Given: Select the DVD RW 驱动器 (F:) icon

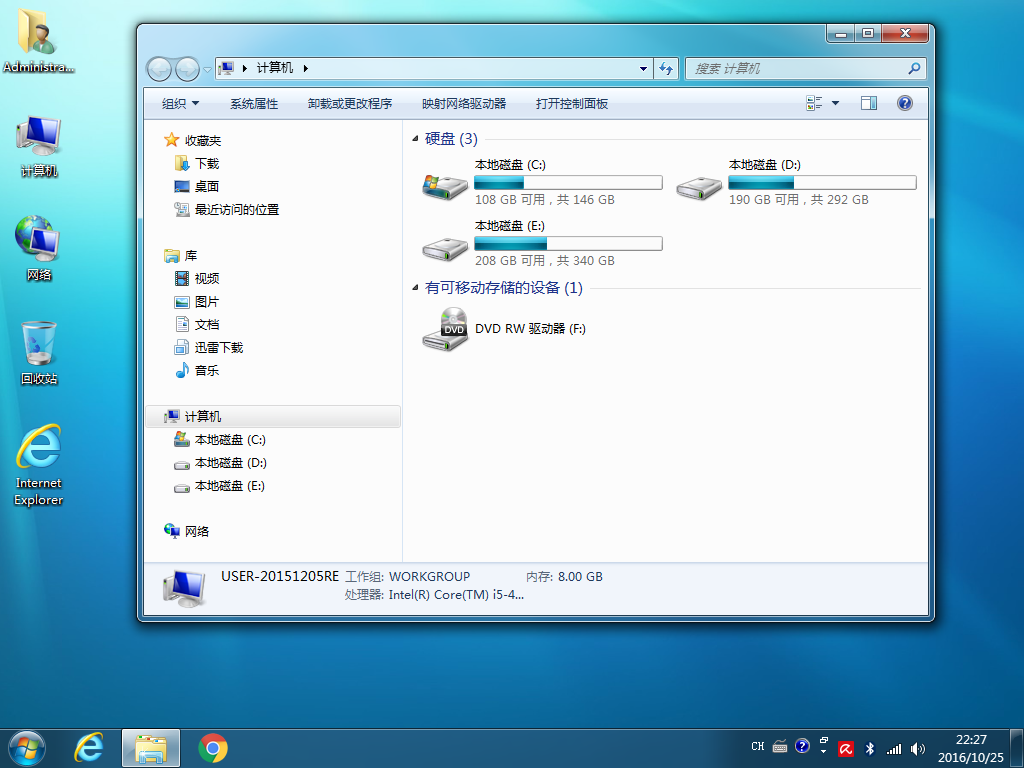Looking at the screenshot, I should point(445,328).
